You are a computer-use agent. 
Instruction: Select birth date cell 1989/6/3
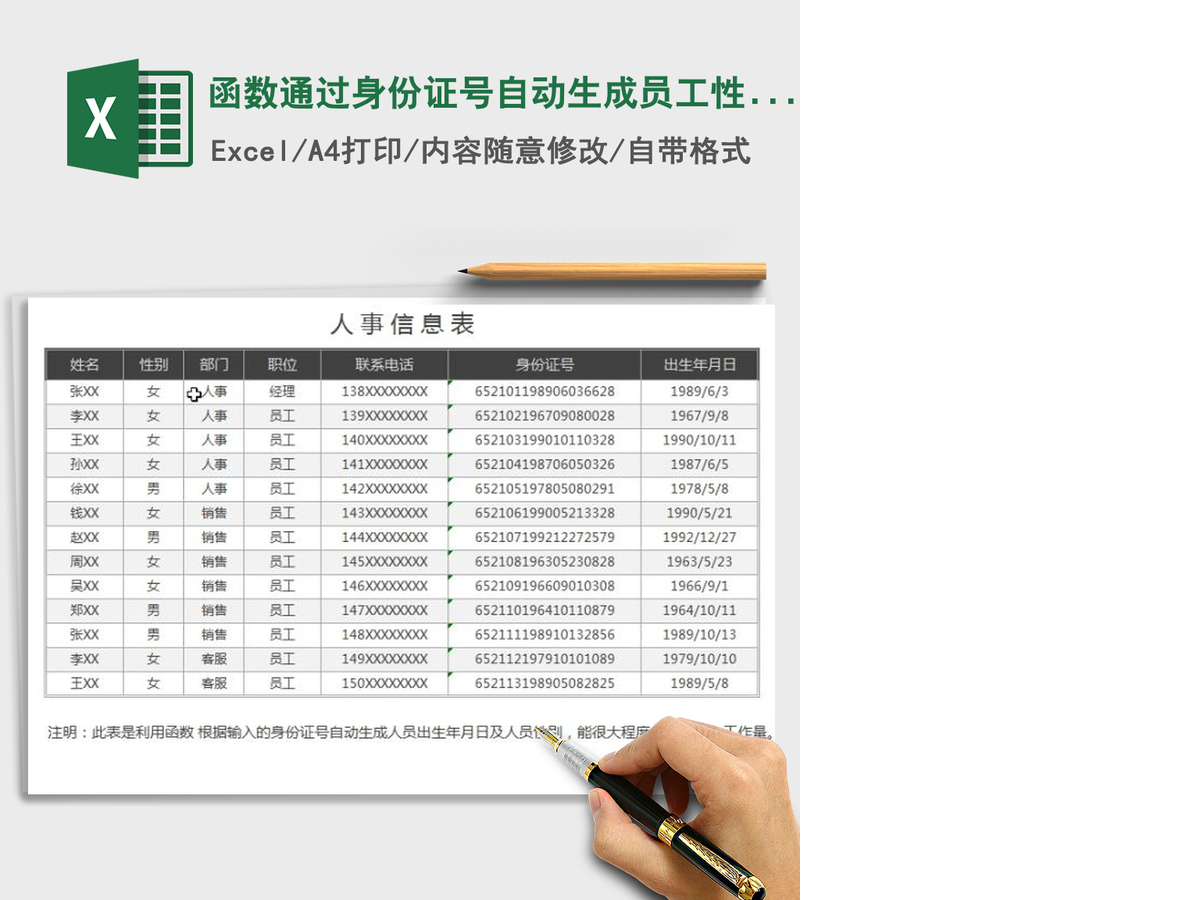[x=700, y=392]
